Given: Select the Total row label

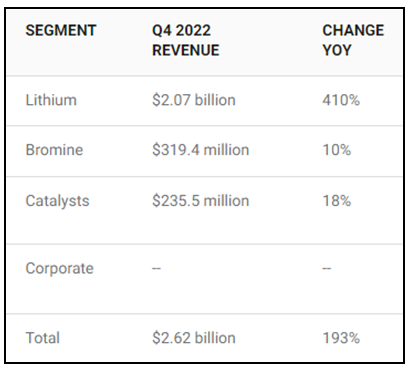Looking at the screenshot, I should (x=43, y=338).
